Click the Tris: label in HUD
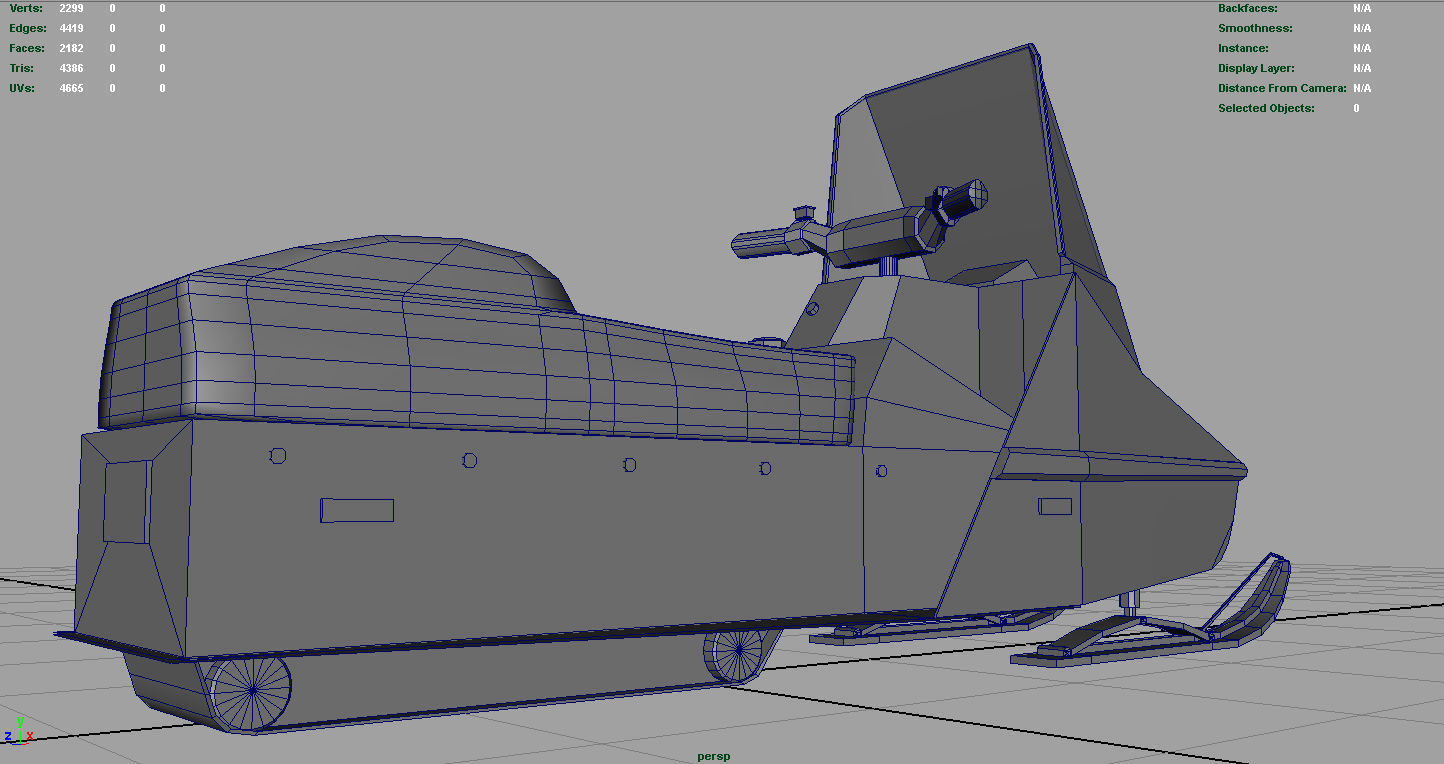Screen dimensions: 1444x764 (x=21, y=68)
